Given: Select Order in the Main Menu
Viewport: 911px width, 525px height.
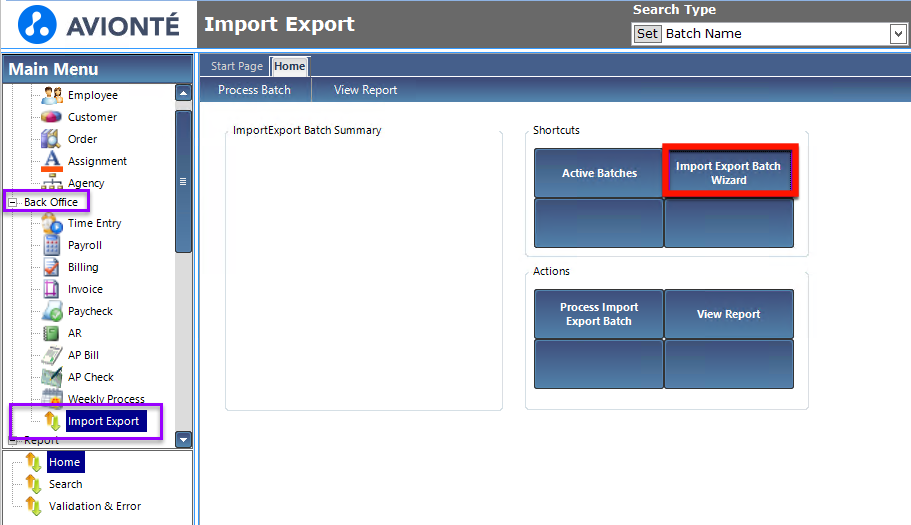Looking at the screenshot, I should pos(83,139).
